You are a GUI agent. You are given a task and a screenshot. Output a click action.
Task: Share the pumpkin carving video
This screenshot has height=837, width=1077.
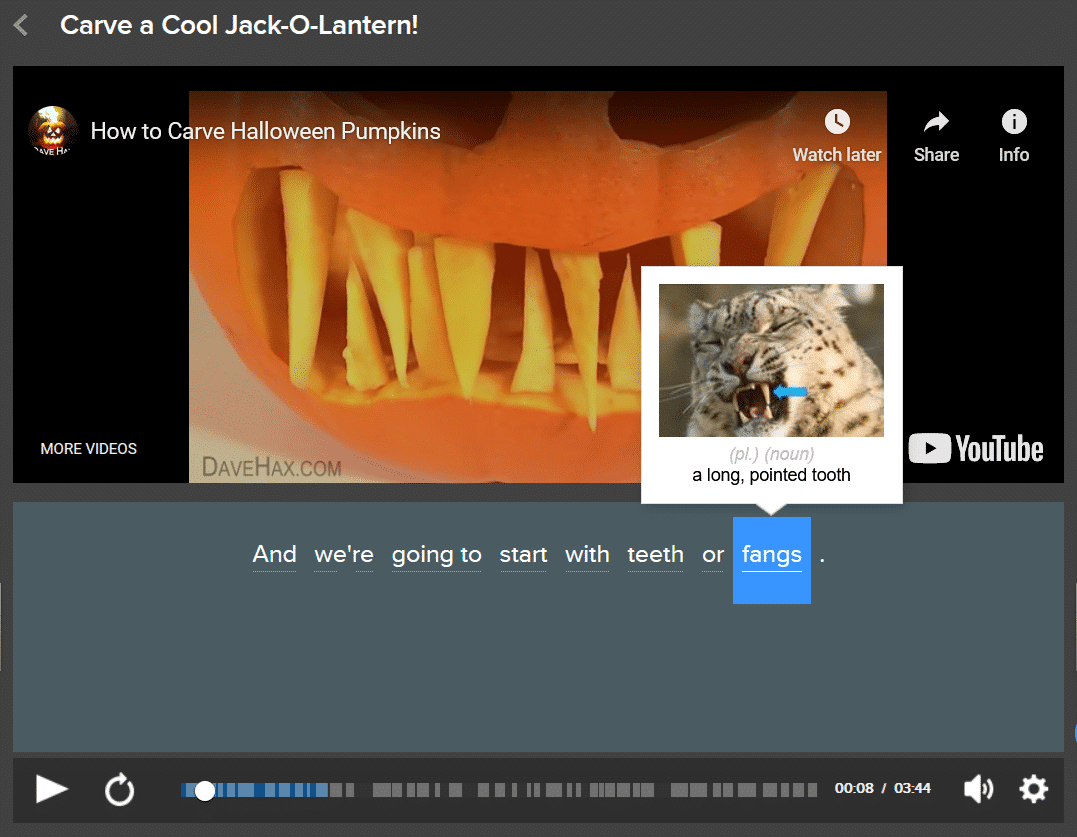pyautogui.click(x=936, y=135)
